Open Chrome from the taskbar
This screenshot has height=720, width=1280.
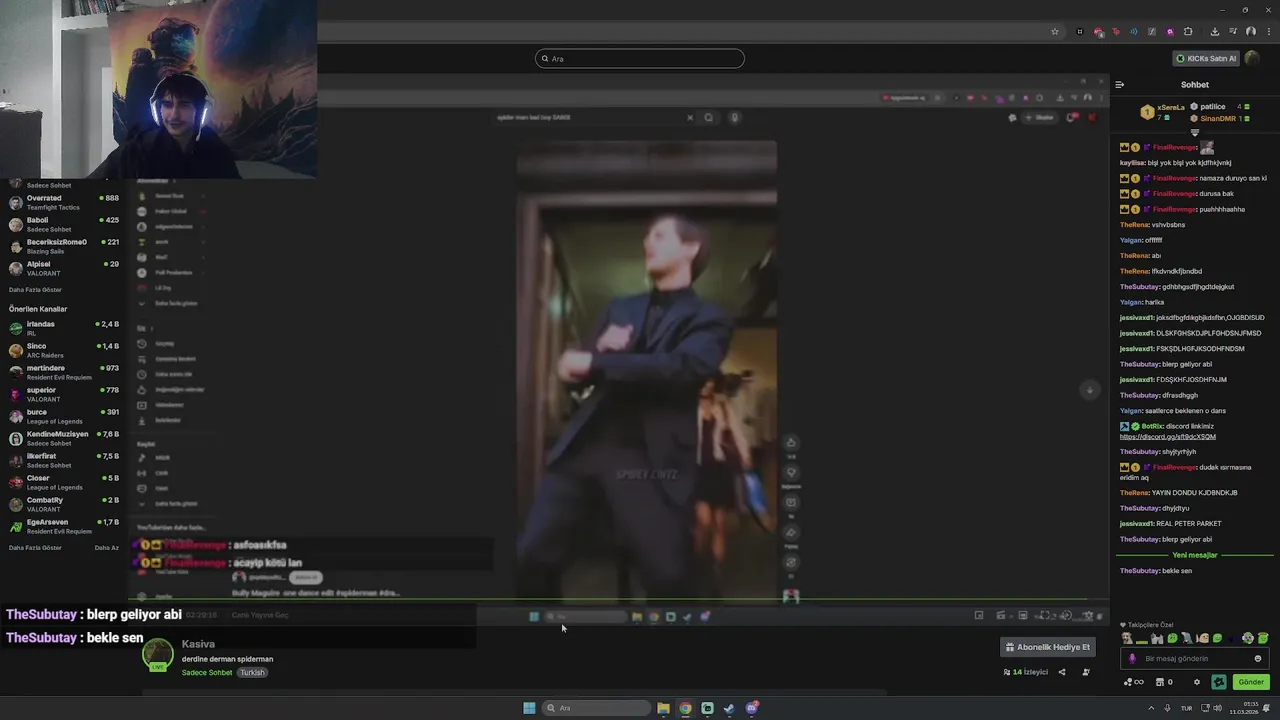pos(685,708)
